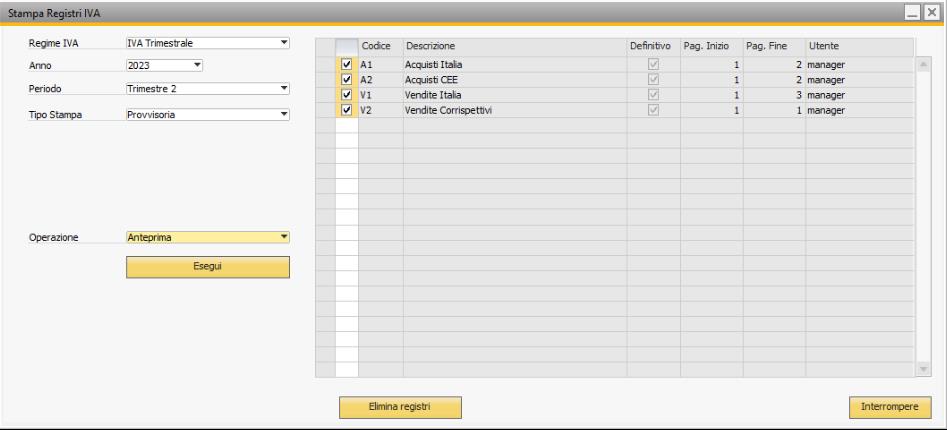The width and height of the screenshot is (947, 430).
Task: Click the Elimina registri button
Action: coord(400,407)
